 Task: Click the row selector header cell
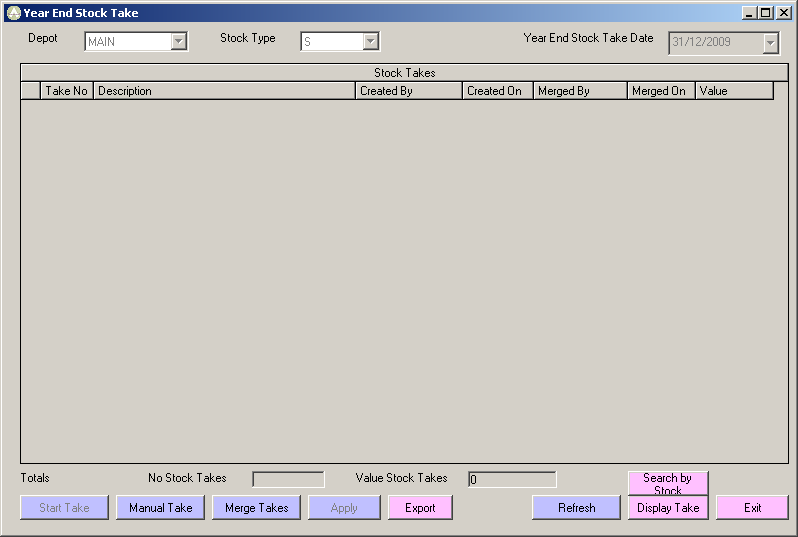point(31,91)
